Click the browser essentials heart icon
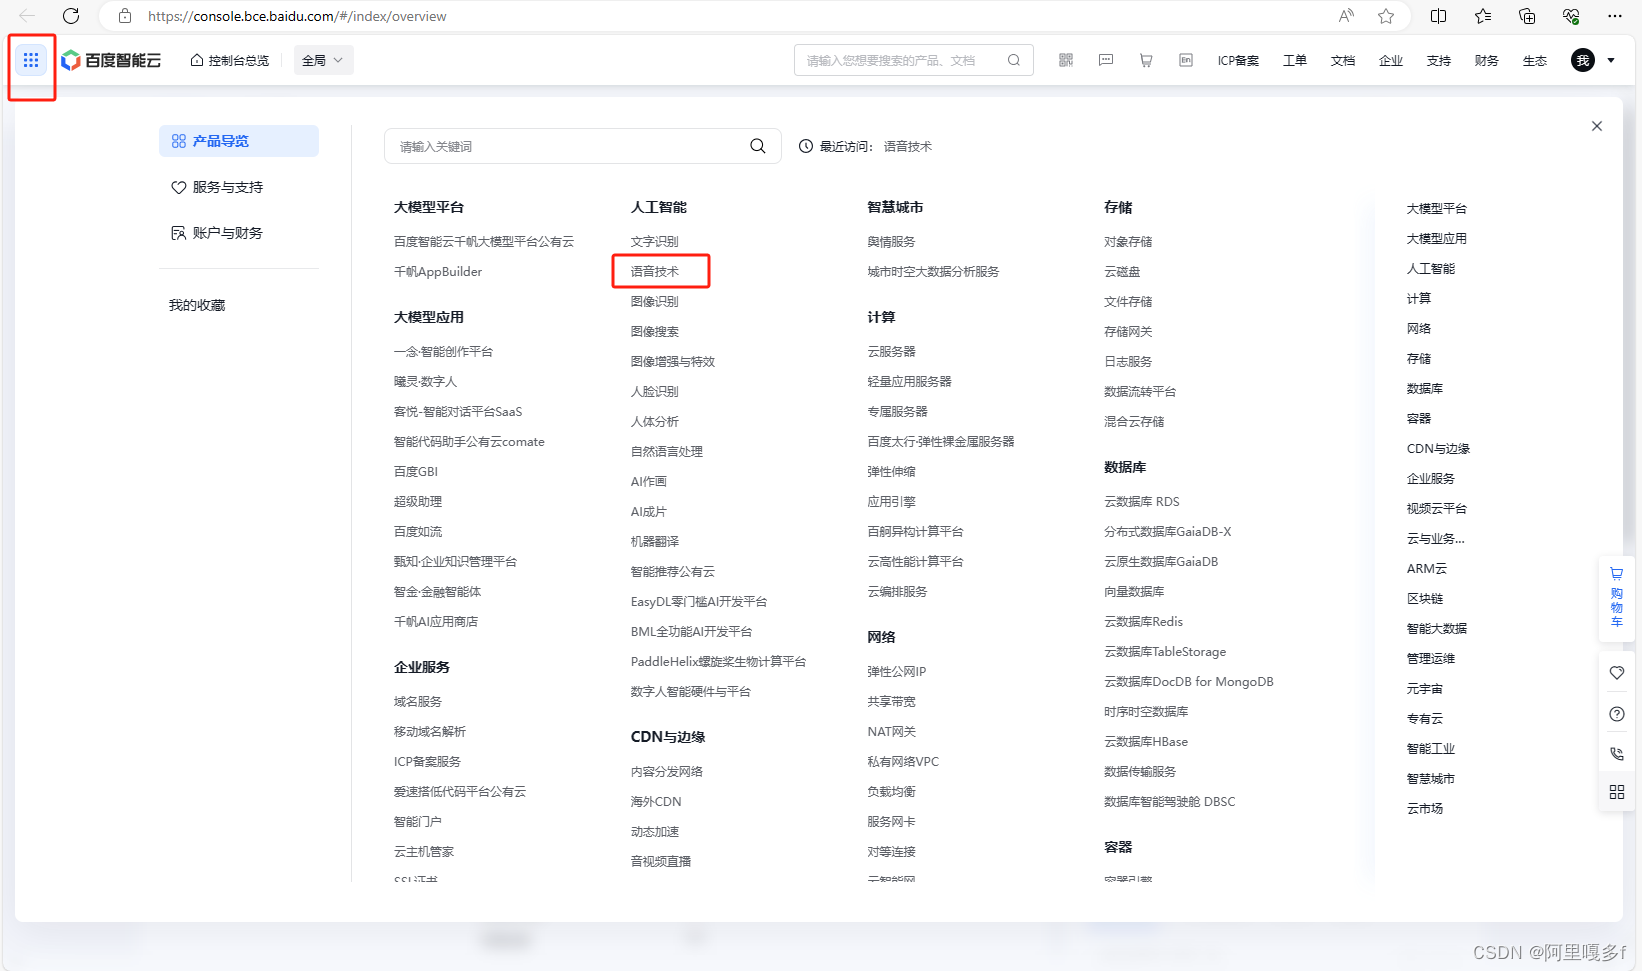 (1571, 16)
